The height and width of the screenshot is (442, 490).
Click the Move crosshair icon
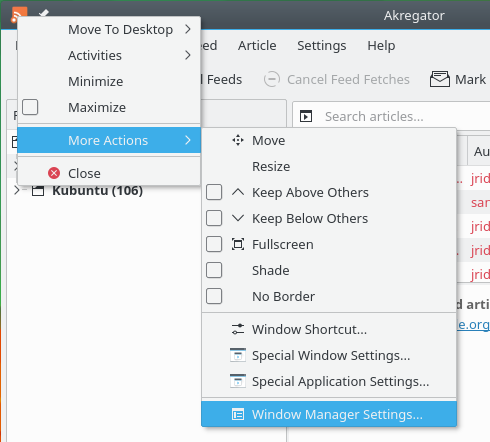click(238, 140)
